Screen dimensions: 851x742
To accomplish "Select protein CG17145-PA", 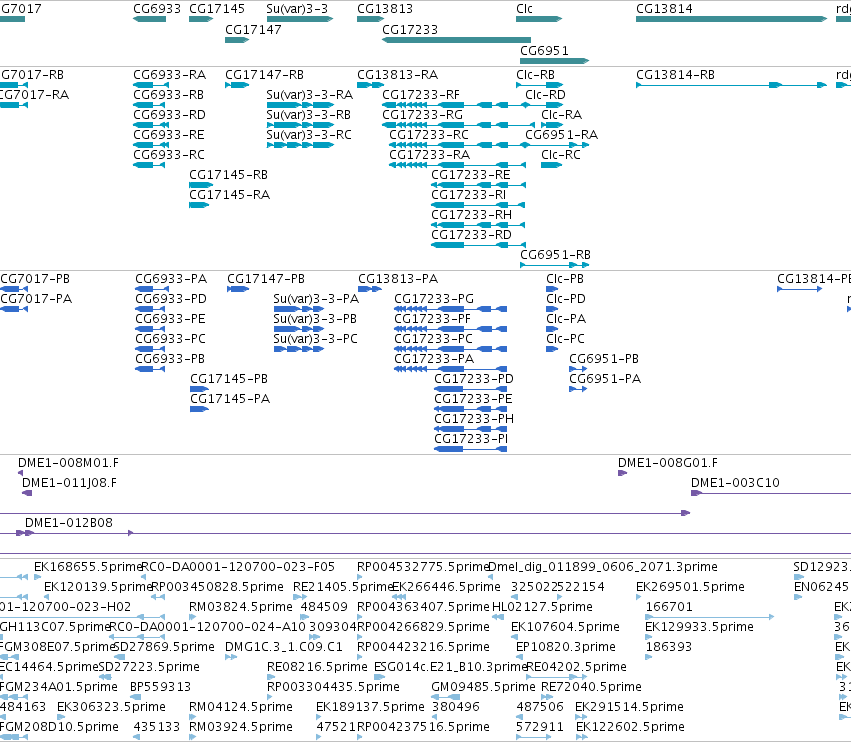I will coord(230,399).
